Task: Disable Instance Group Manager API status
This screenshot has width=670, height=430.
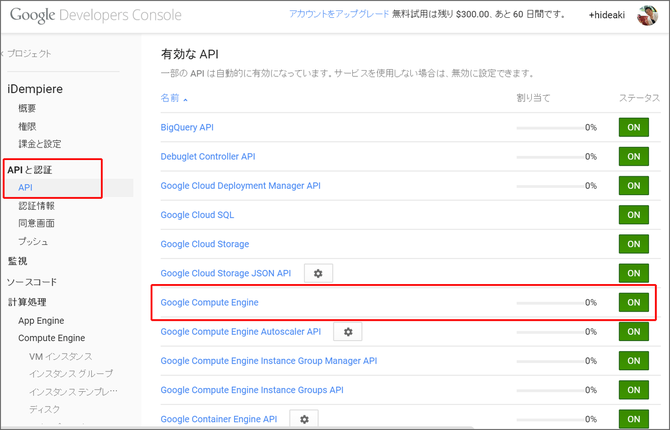Action: pyautogui.click(x=634, y=360)
